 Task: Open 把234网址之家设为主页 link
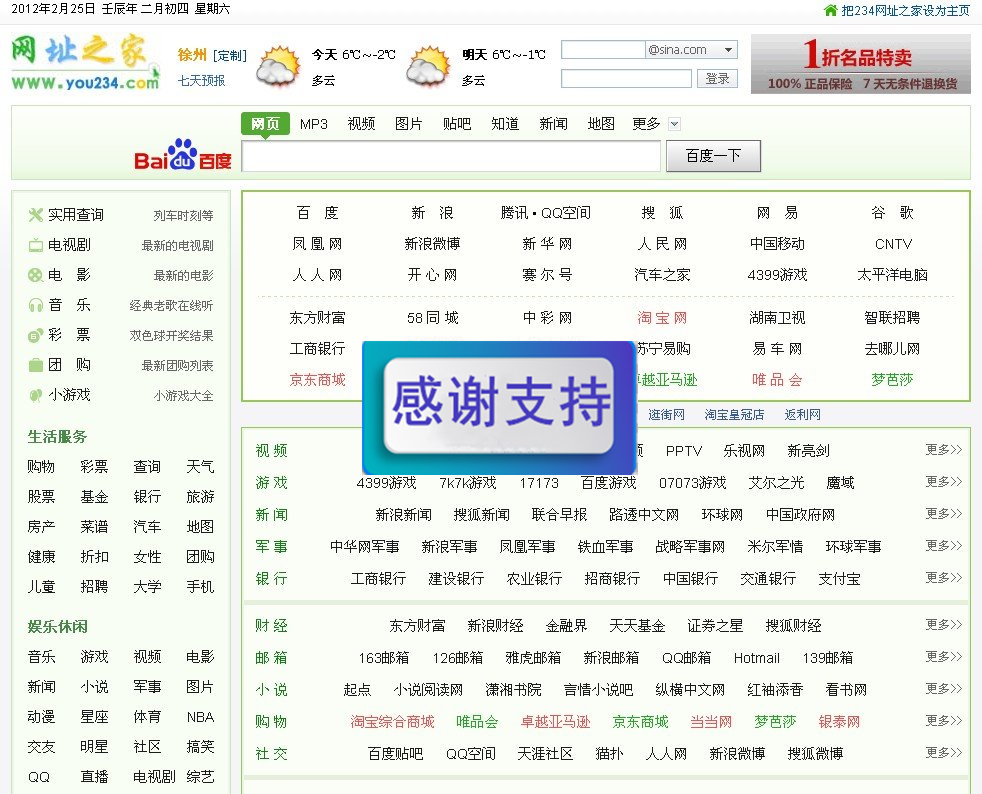(x=906, y=11)
